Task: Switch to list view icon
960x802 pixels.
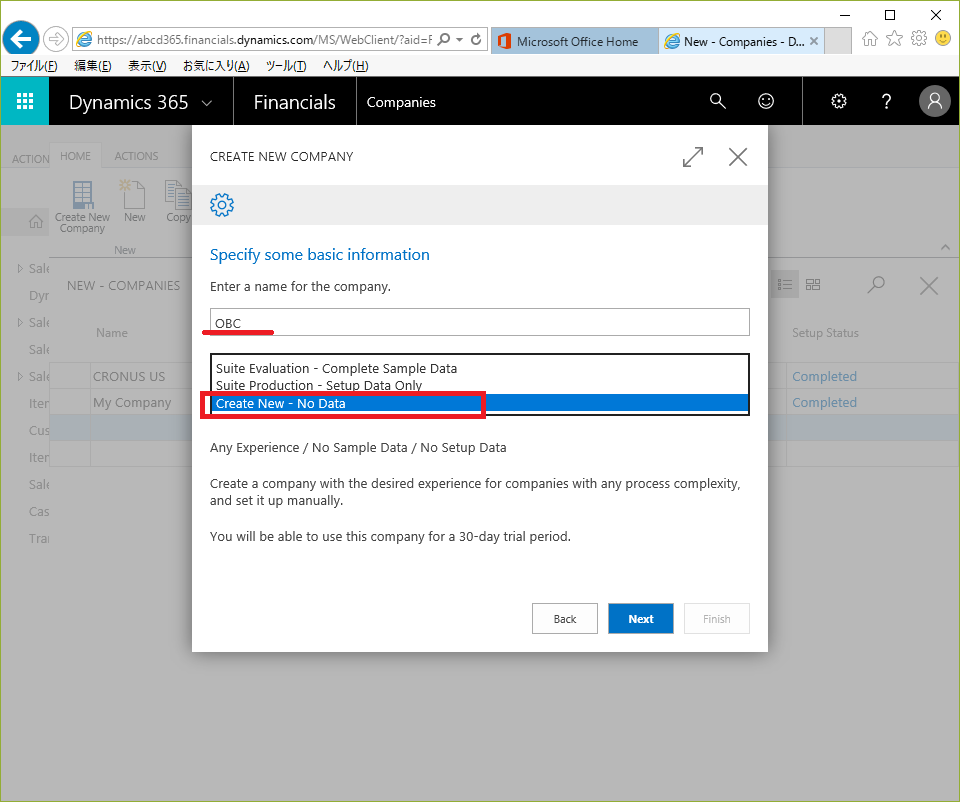Action: pos(784,285)
